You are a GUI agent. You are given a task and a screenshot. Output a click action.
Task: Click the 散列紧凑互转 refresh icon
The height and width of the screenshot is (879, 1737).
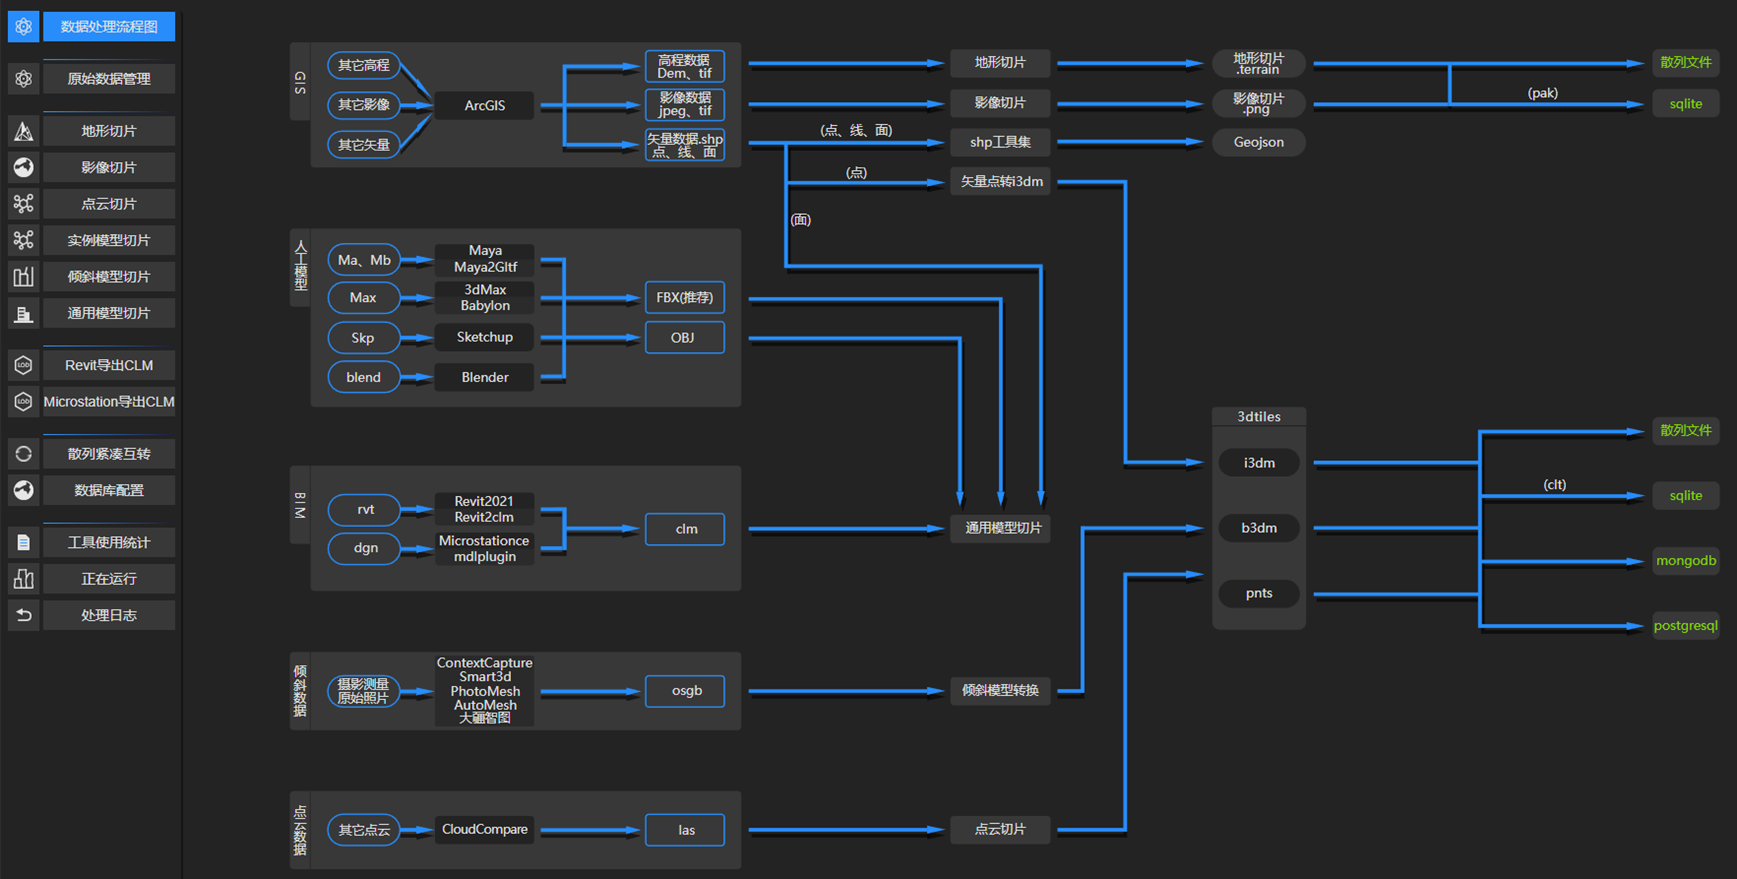point(23,454)
